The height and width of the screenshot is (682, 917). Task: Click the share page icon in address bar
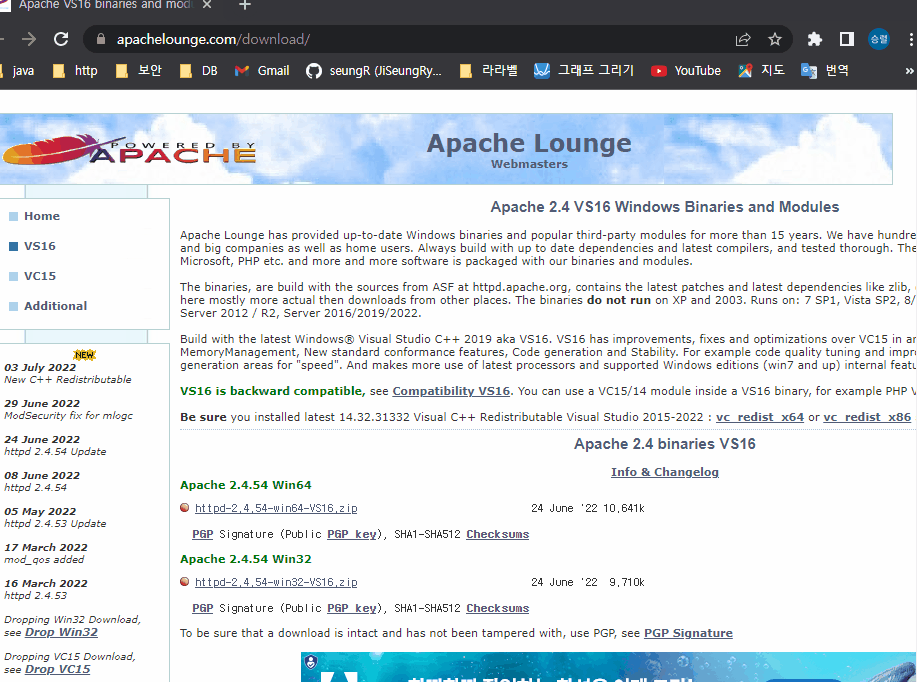click(x=743, y=39)
